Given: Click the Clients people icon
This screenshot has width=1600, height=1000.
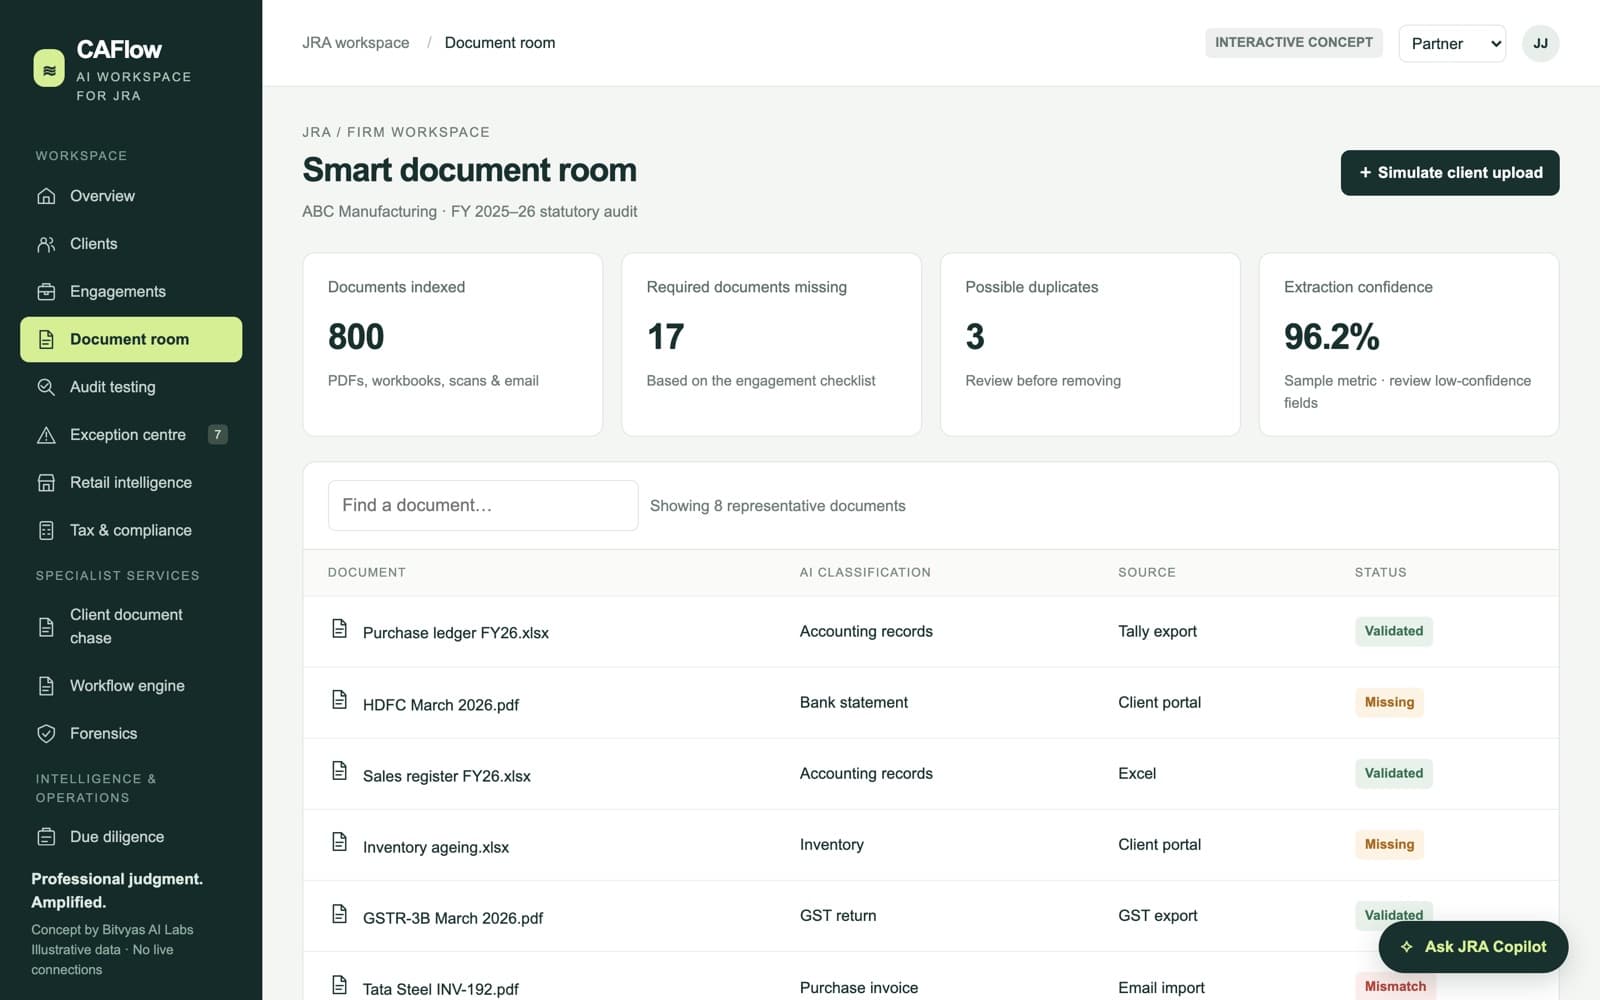Looking at the screenshot, I should [x=46, y=244].
